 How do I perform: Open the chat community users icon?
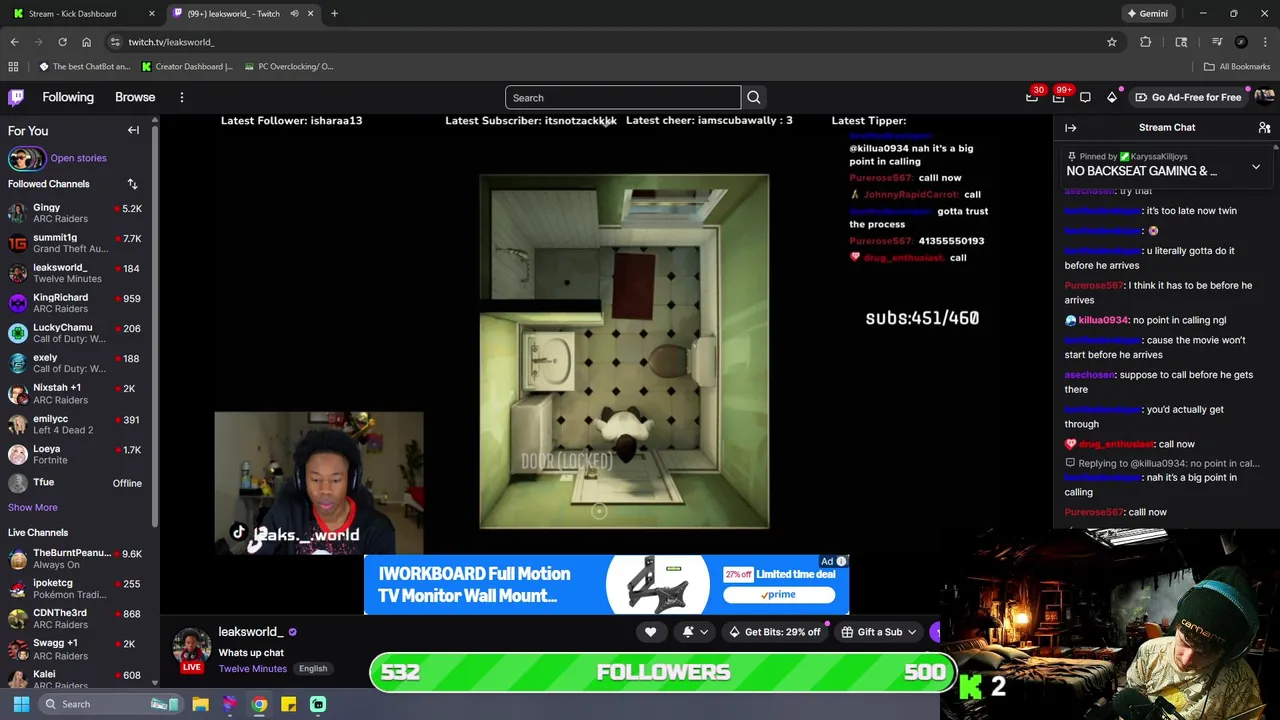point(1264,128)
